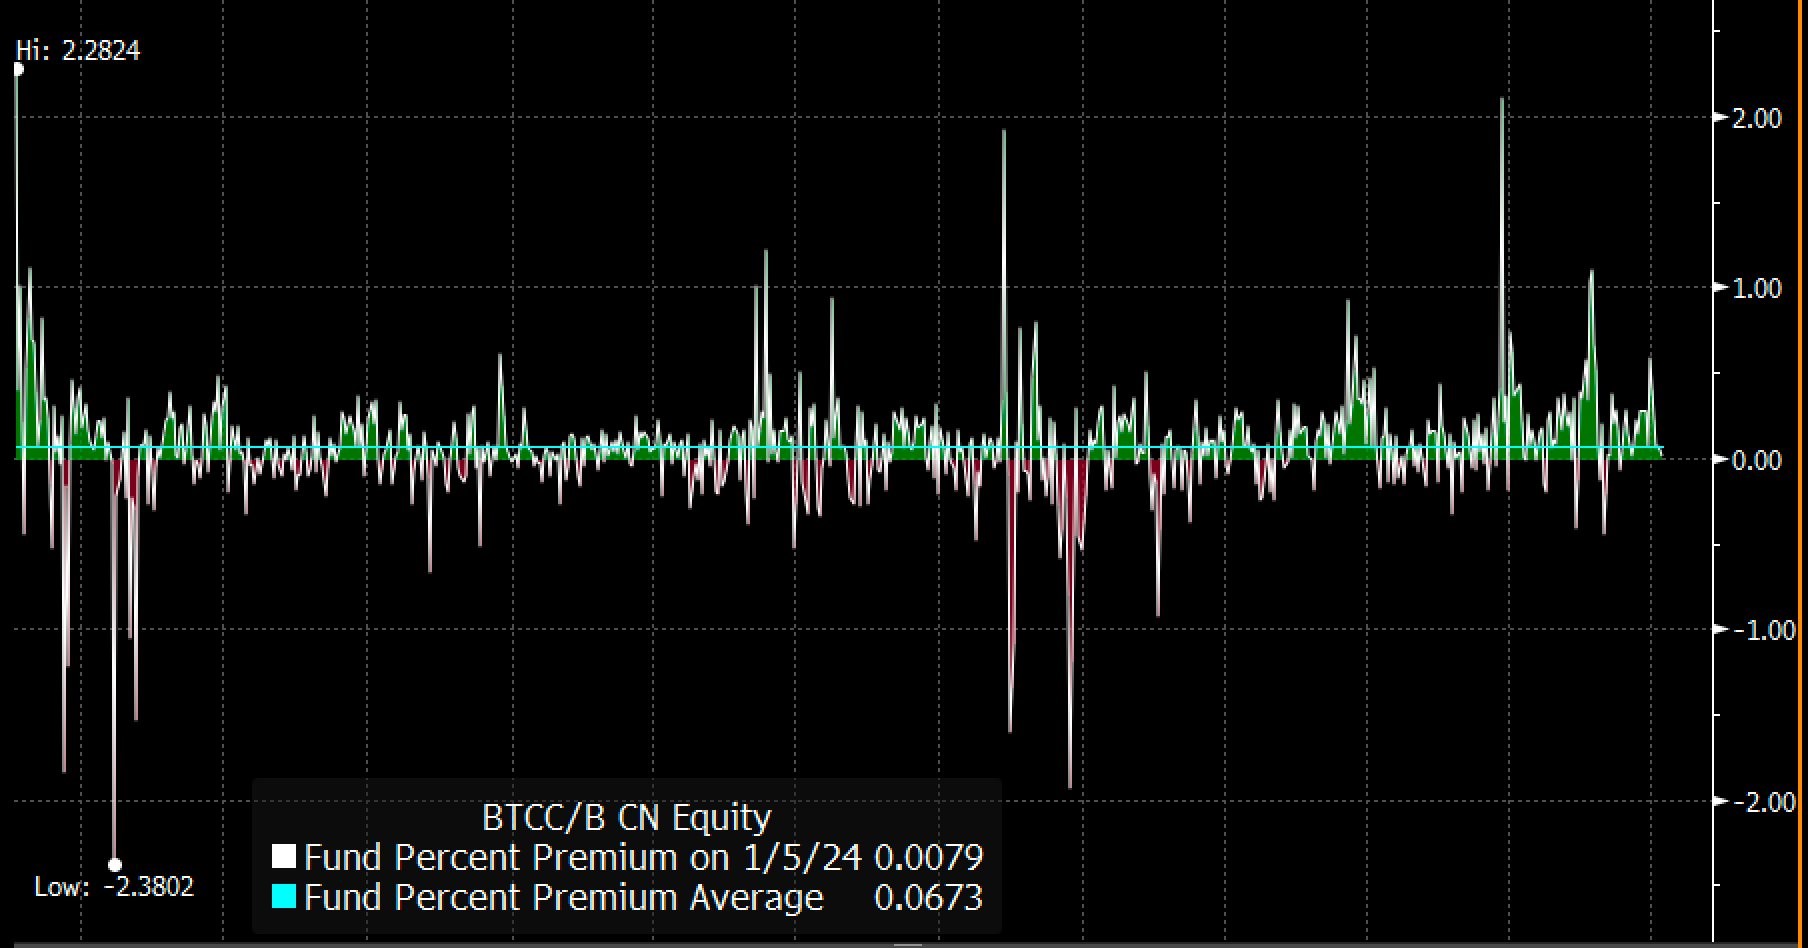Click the Fund Percent Premium on 1/5/24 text
Screen dimensions: 1808x948
[584, 857]
